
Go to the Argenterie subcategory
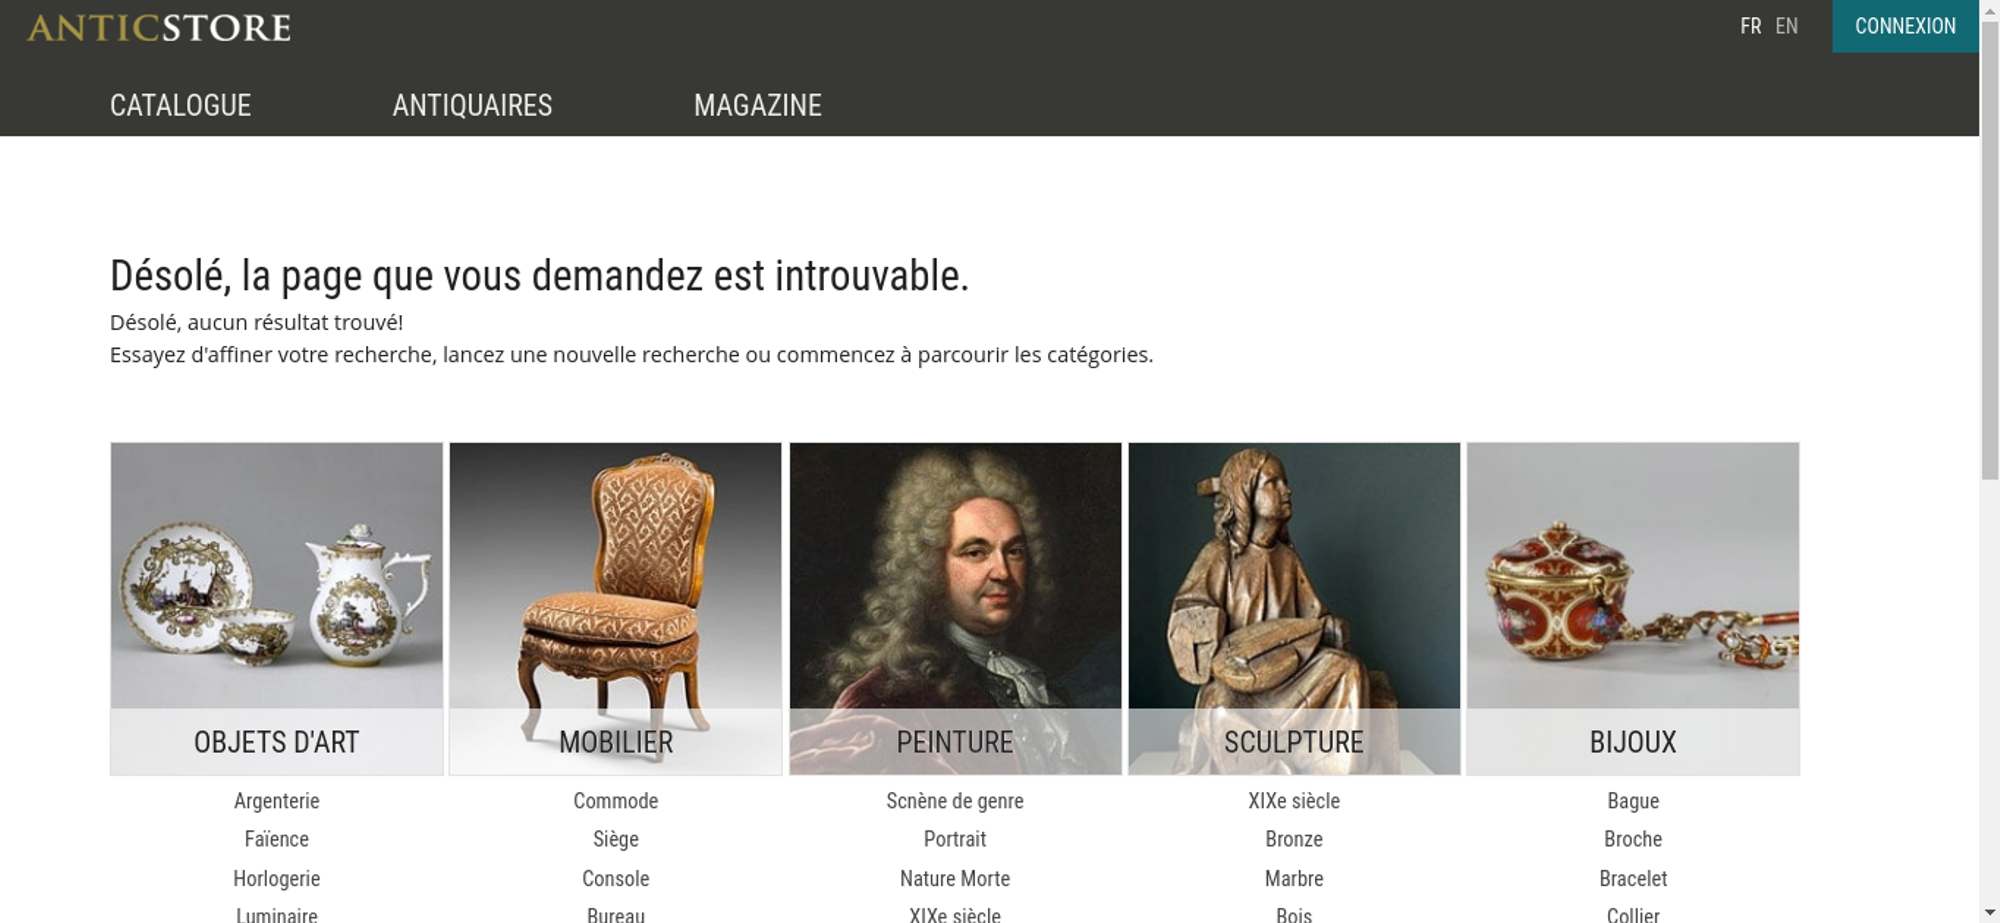pyautogui.click(x=276, y=801)
